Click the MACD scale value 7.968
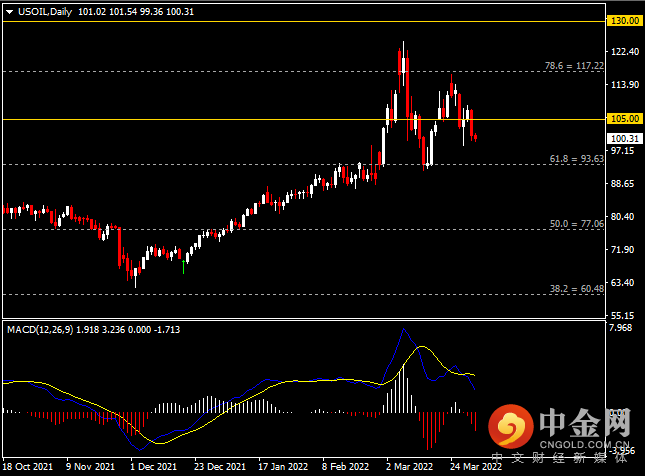Viewport: 645px width, 476px height. (620, 328)
